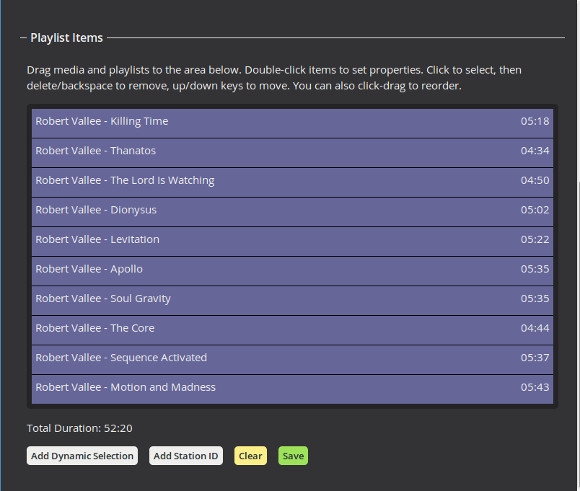The height and width of the screenshot is (491, 580).
Task: Save the playlist with the green button
Action: pyautogui.click(x=293, y=455)
